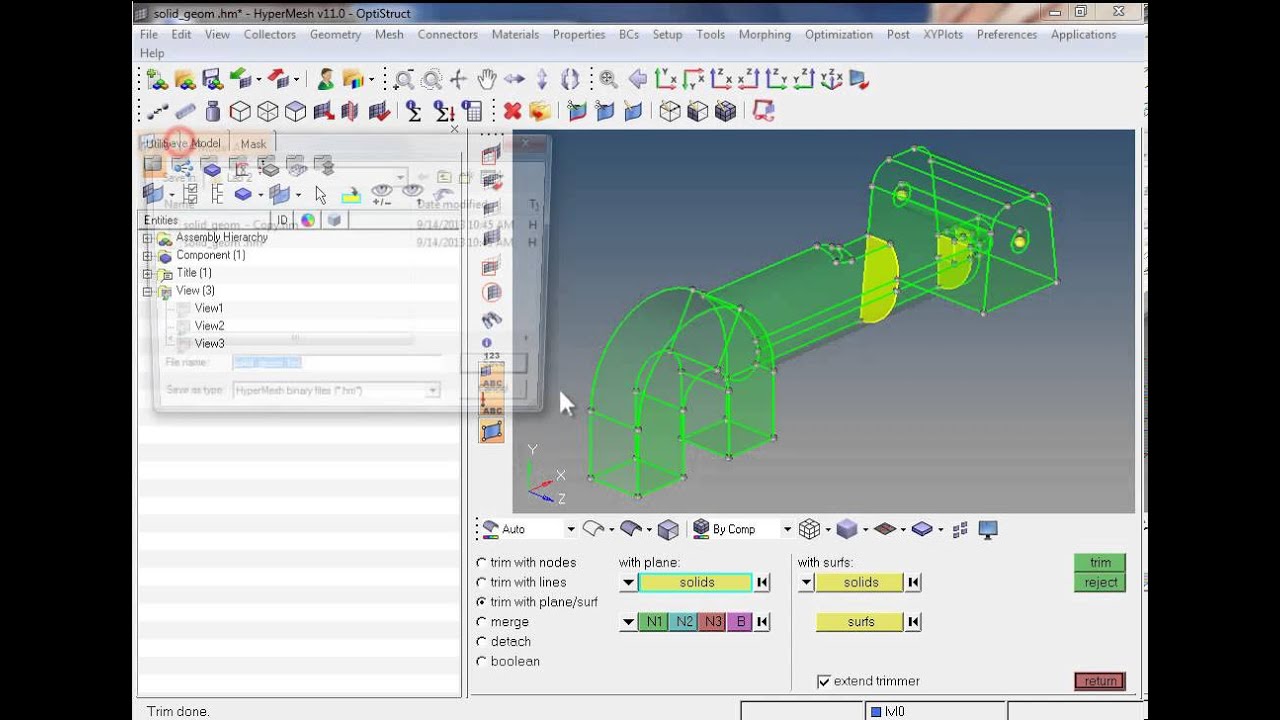Screen dimensions: 1280x720
Task: Open with plane solids selector dropdown arrow
Action: 628,582
